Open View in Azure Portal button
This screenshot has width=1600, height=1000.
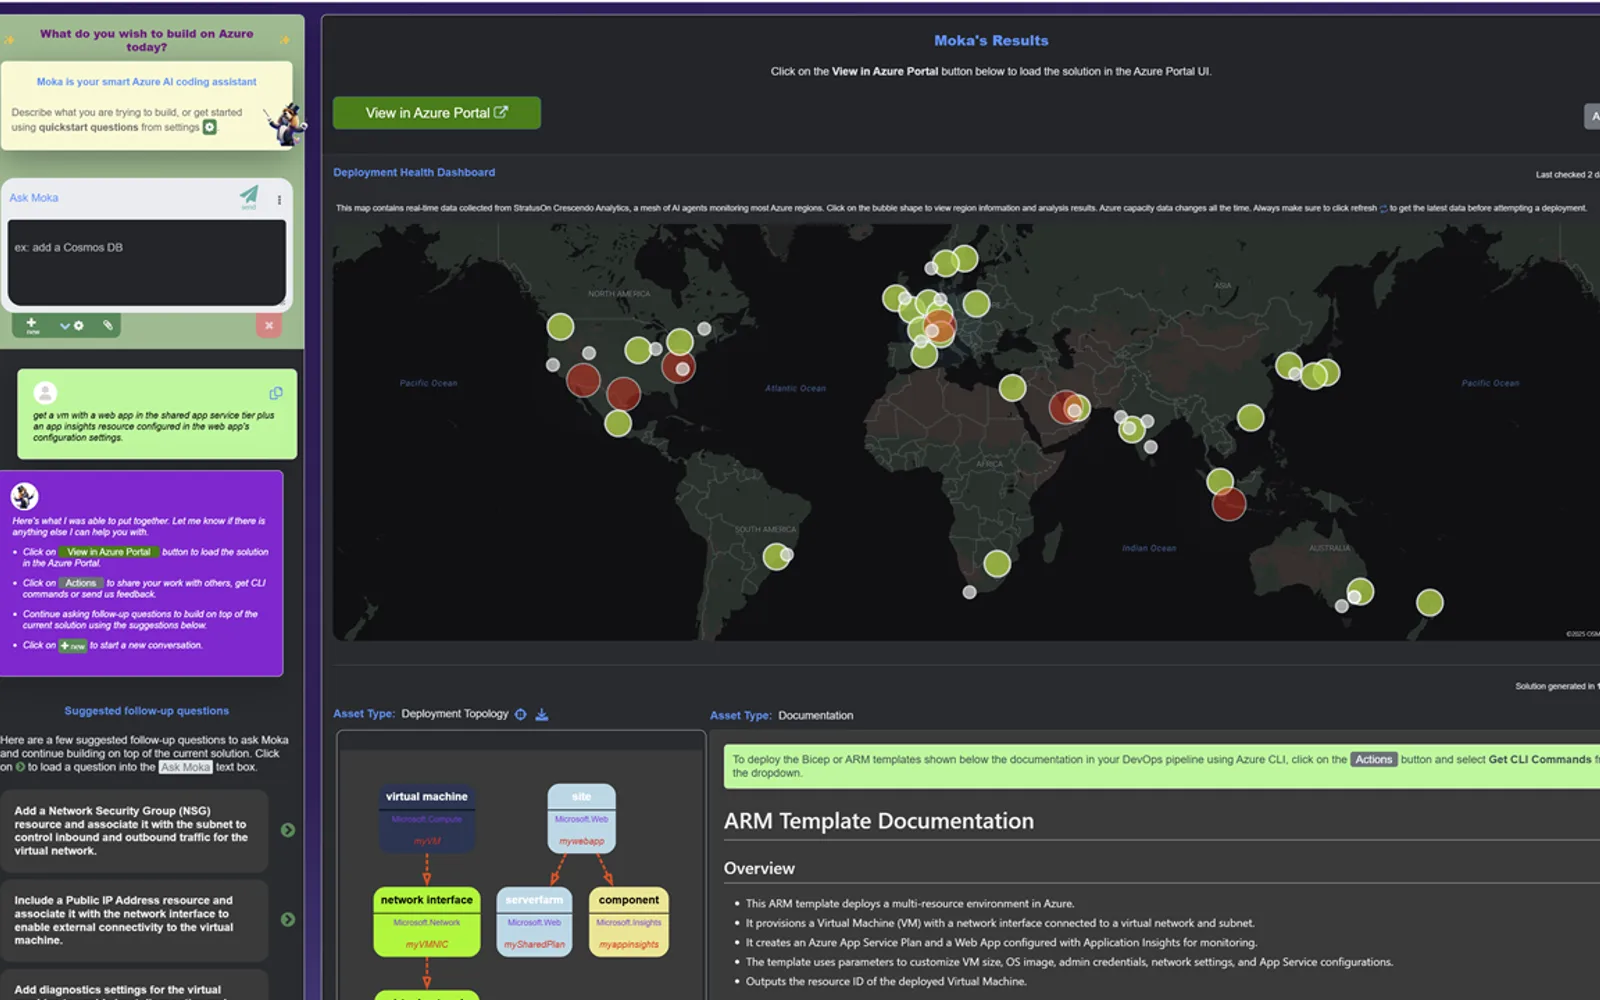coord(437,113)
